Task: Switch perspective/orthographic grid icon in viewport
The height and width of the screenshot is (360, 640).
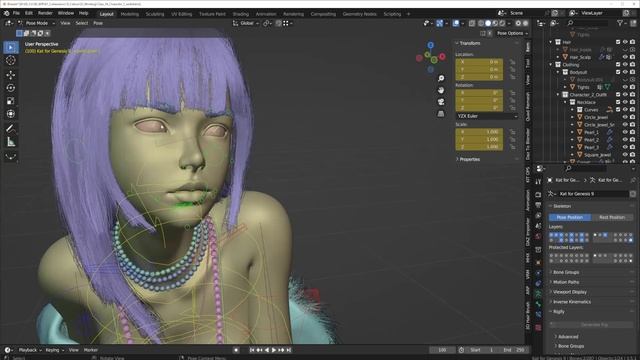Action: click(441, 114)
